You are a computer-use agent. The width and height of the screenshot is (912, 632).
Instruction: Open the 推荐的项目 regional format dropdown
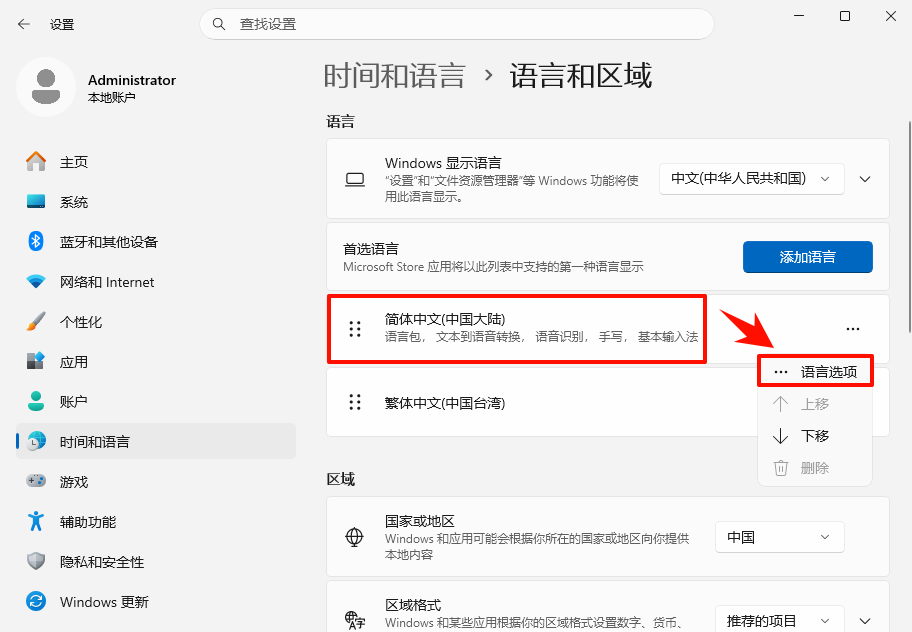coord(779,620)
